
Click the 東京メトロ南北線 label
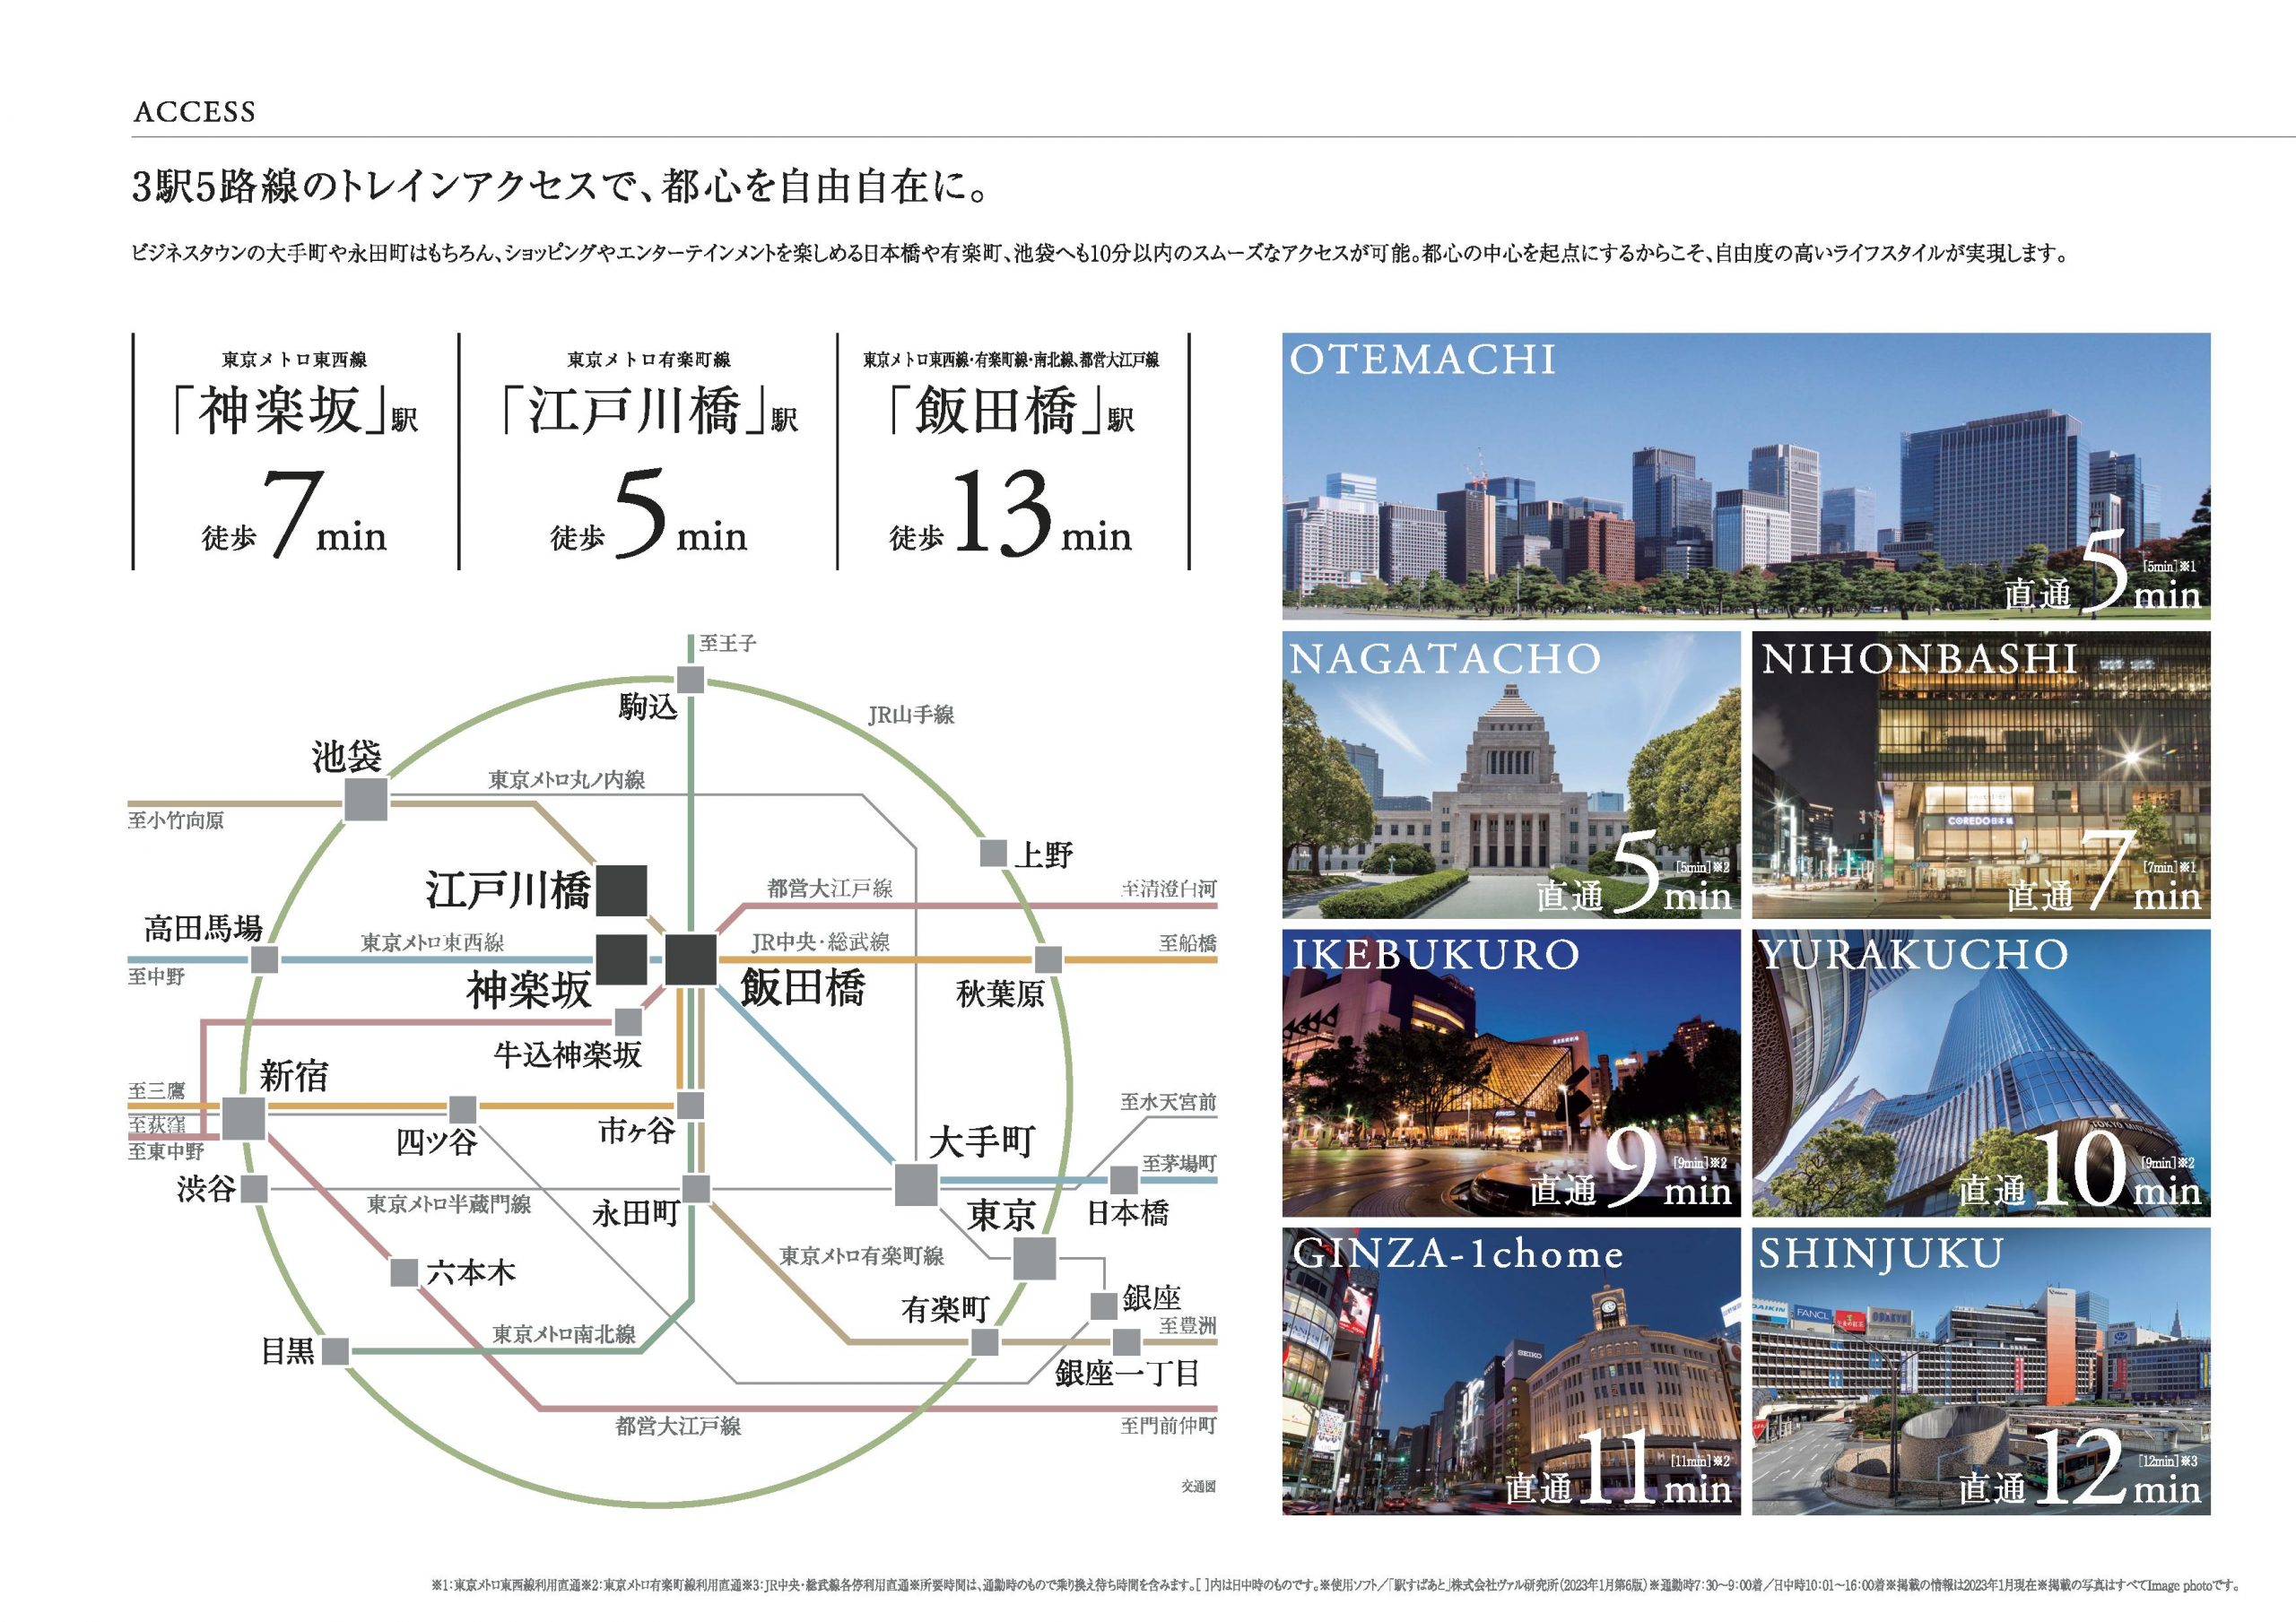(564, 1334)
